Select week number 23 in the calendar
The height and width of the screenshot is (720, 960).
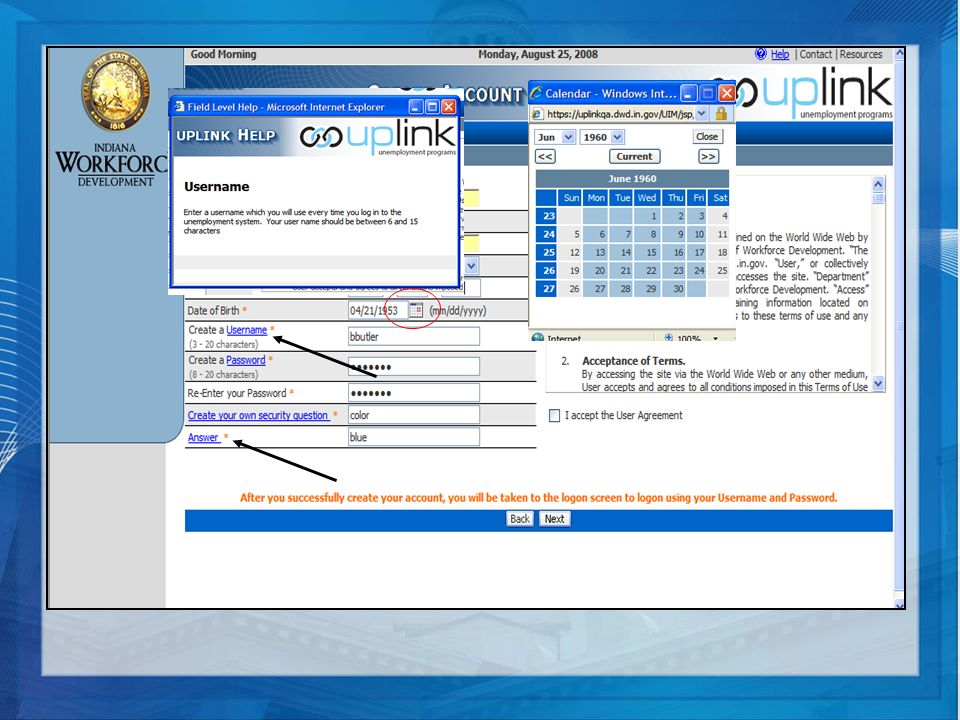click(546, 216)
